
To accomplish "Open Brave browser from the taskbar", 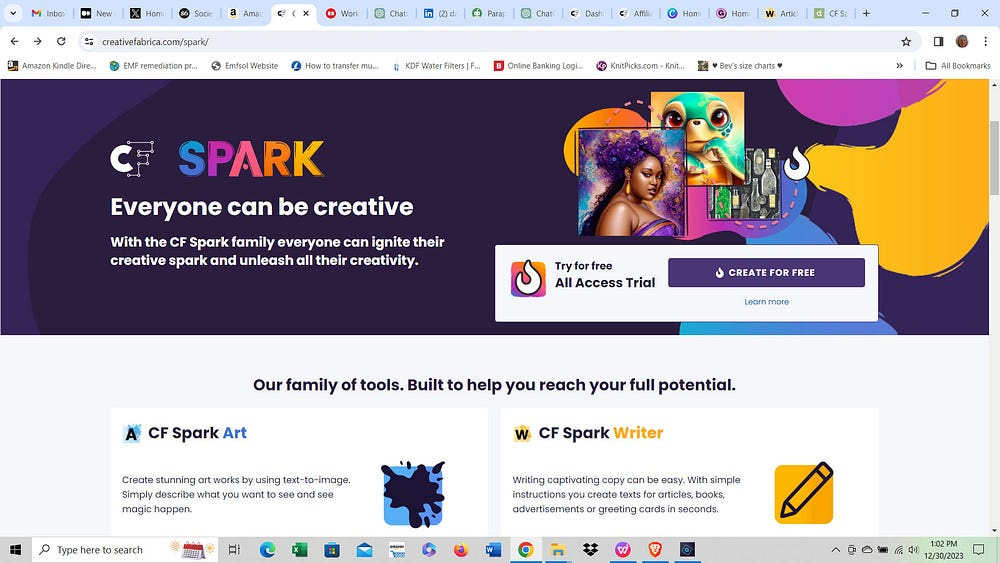I will pyautogui.click(x=655, y=550).
